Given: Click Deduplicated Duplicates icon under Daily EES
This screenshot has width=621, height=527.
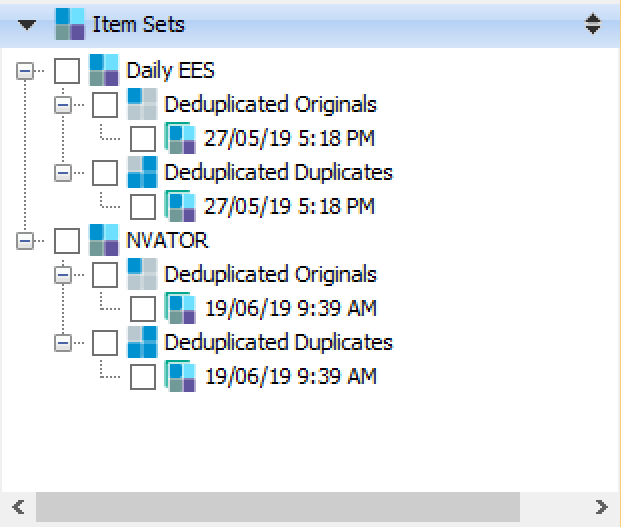Looking at the screenshot, I should tap(142, 172).
